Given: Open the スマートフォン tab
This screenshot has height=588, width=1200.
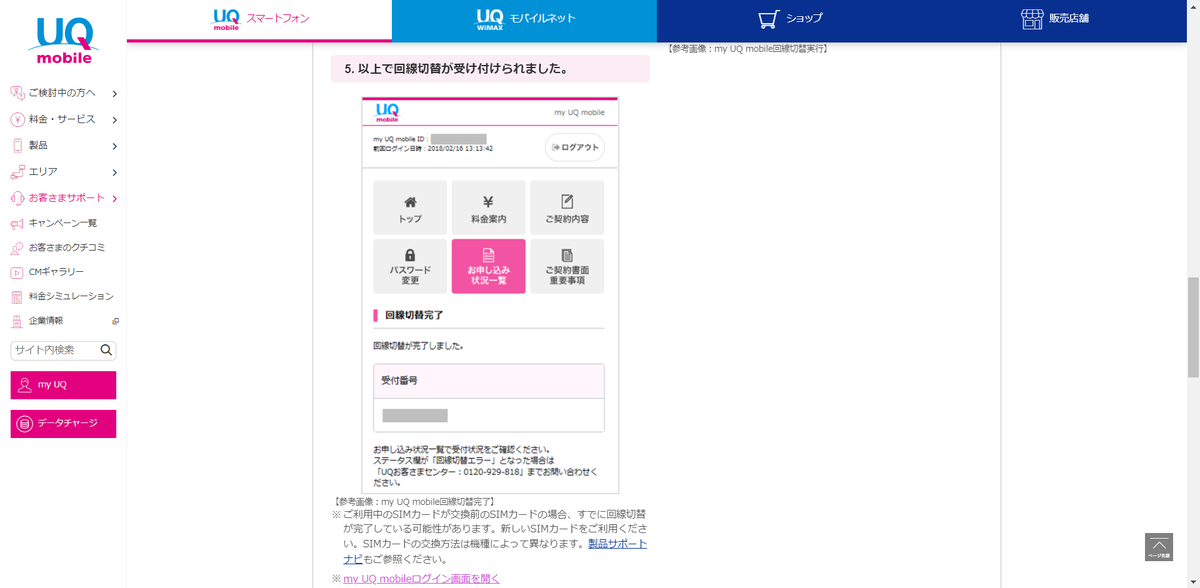Looking at the screenshot, I should coord(259,20).
